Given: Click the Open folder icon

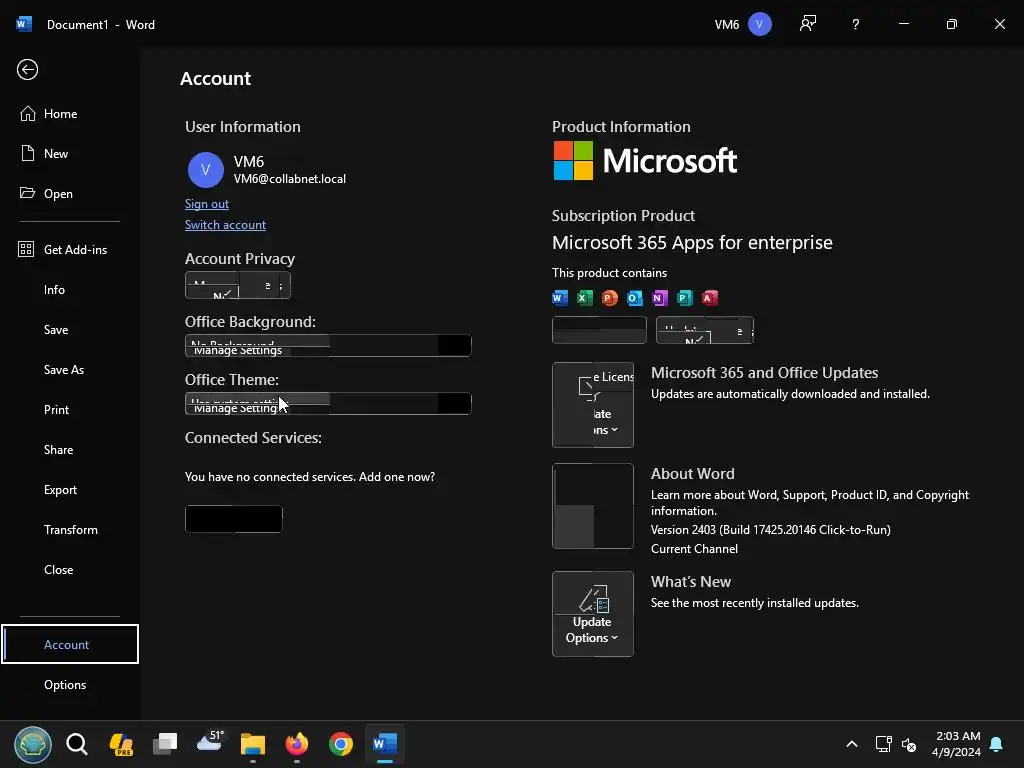Looking at the screenshot, I should tap(27, 193).
